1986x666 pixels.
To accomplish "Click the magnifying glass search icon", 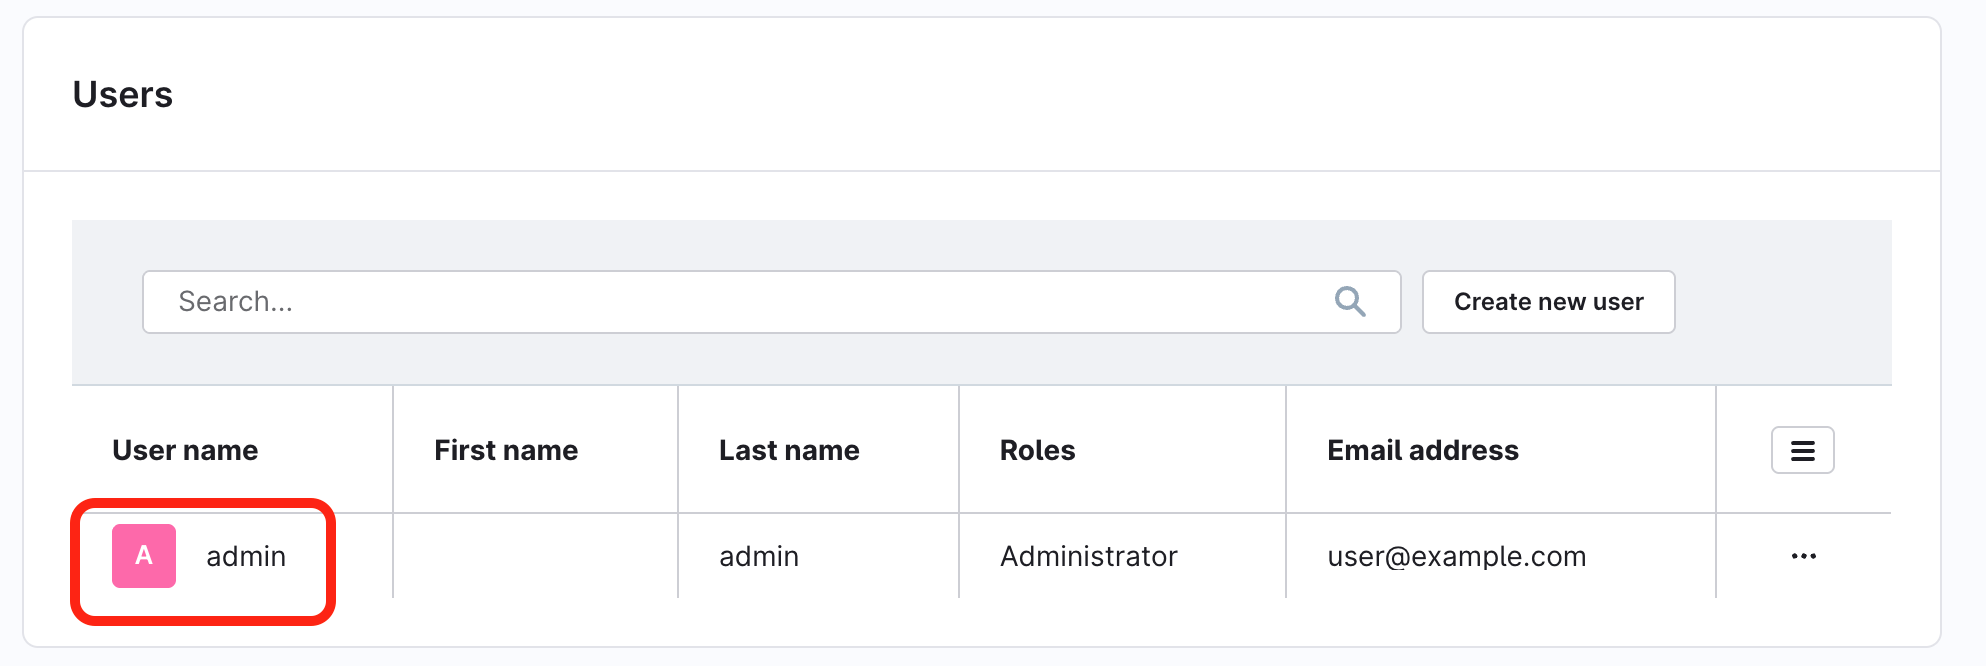I will 1350,301.
